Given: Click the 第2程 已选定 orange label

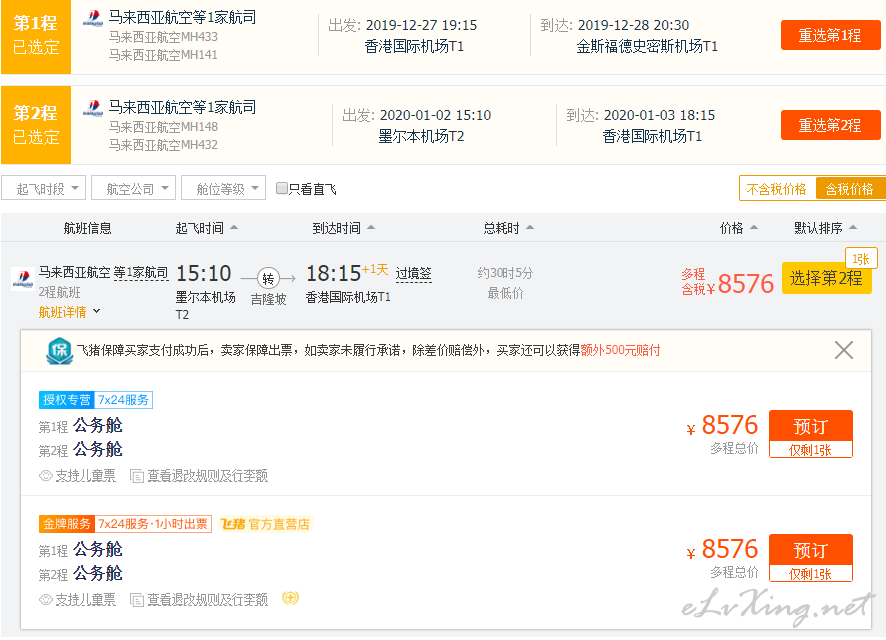Looking at the screenshot, I should click(x=36, y=125).
